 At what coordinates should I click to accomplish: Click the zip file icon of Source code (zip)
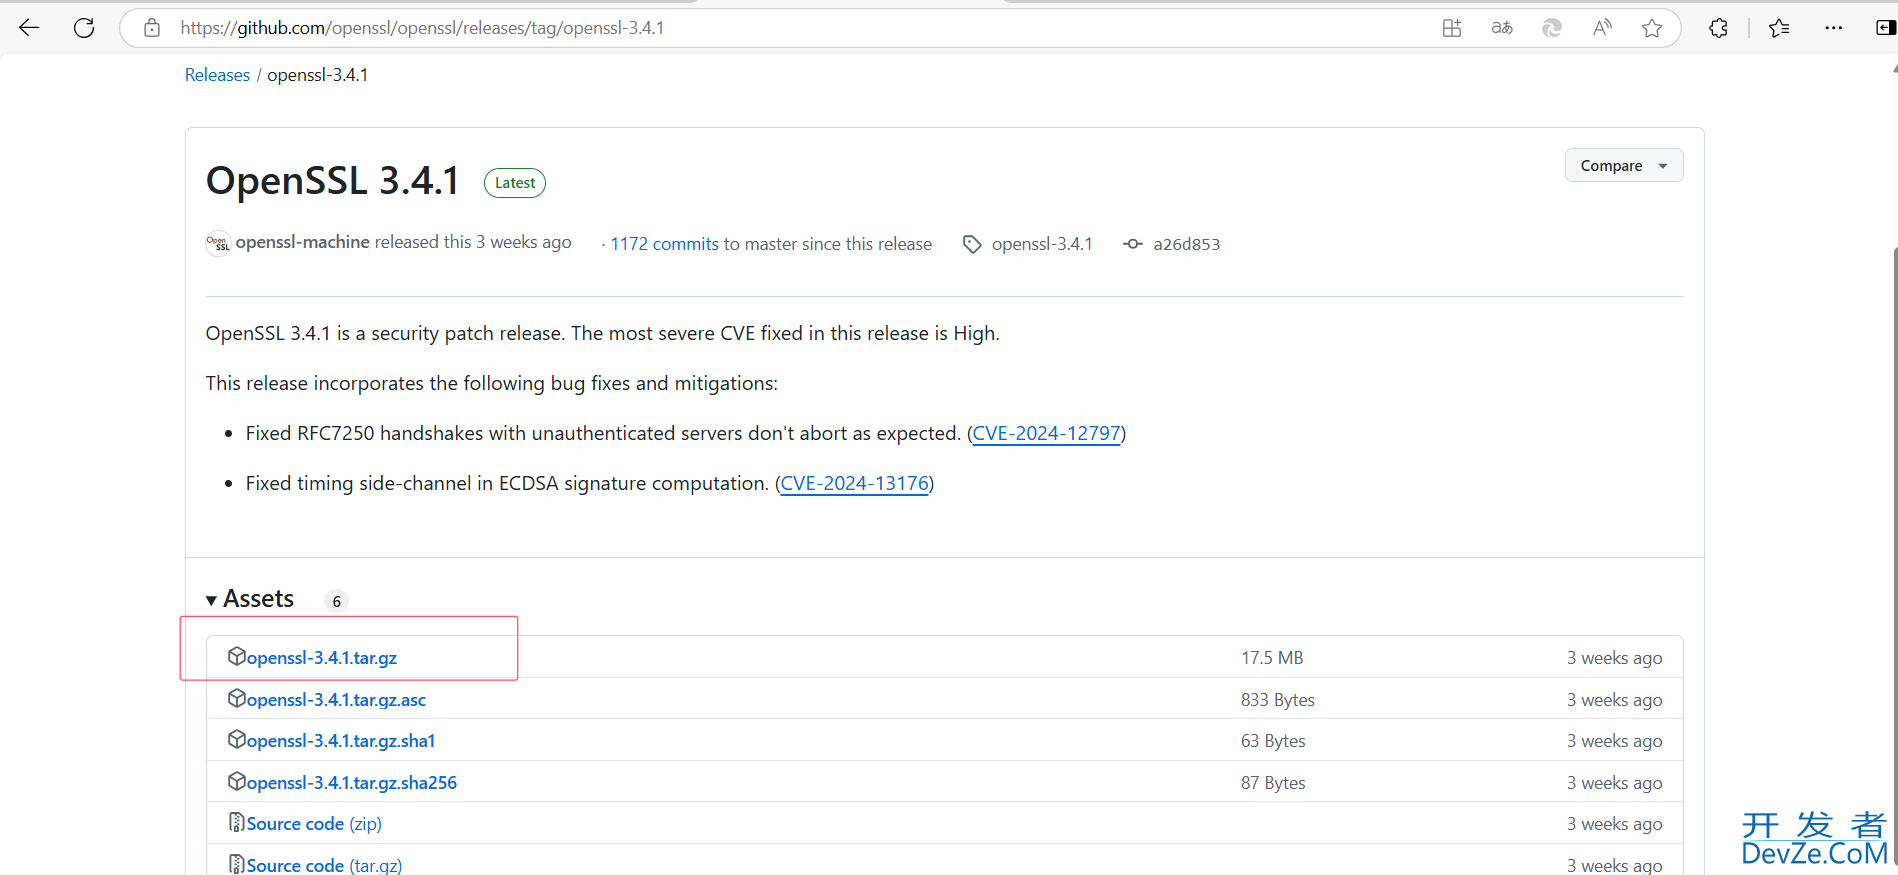click(x=237, y=822)
